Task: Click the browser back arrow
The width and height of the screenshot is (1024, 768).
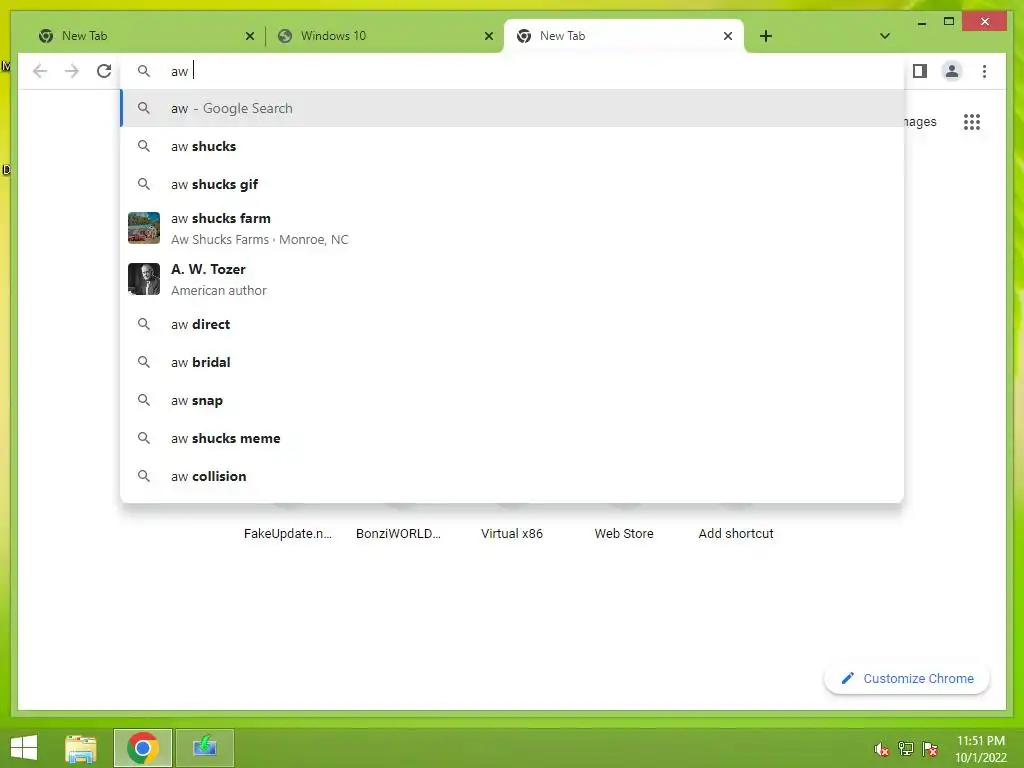Action: point(40,71)
